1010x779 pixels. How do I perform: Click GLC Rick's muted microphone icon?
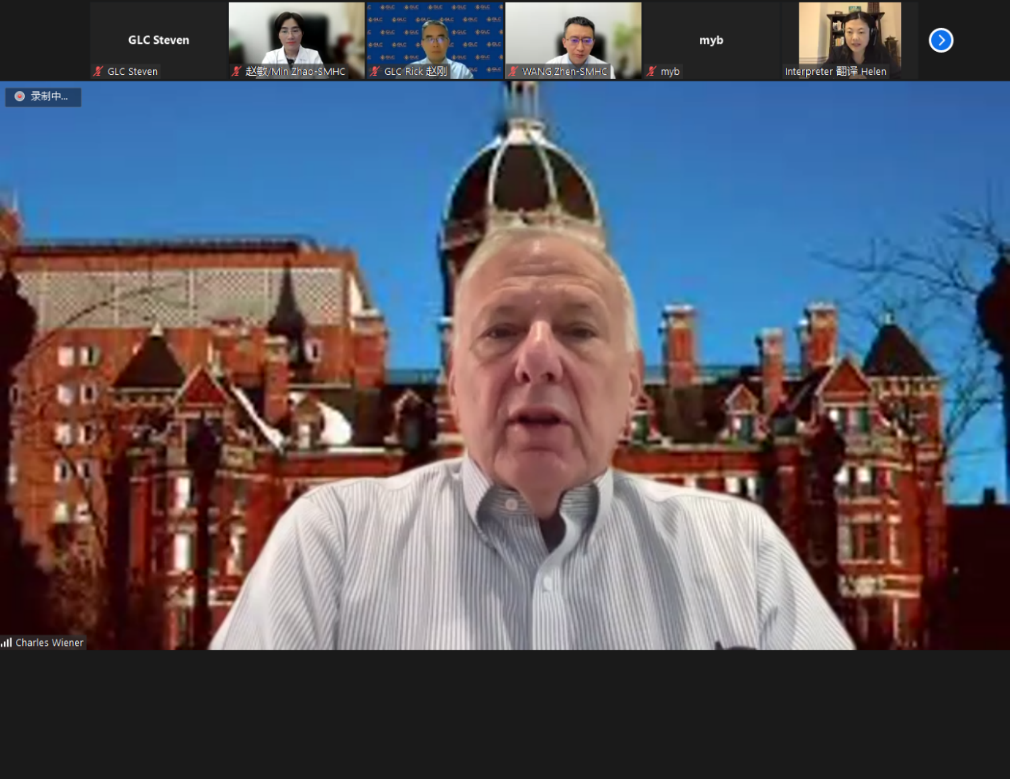[x=375, y=72]
